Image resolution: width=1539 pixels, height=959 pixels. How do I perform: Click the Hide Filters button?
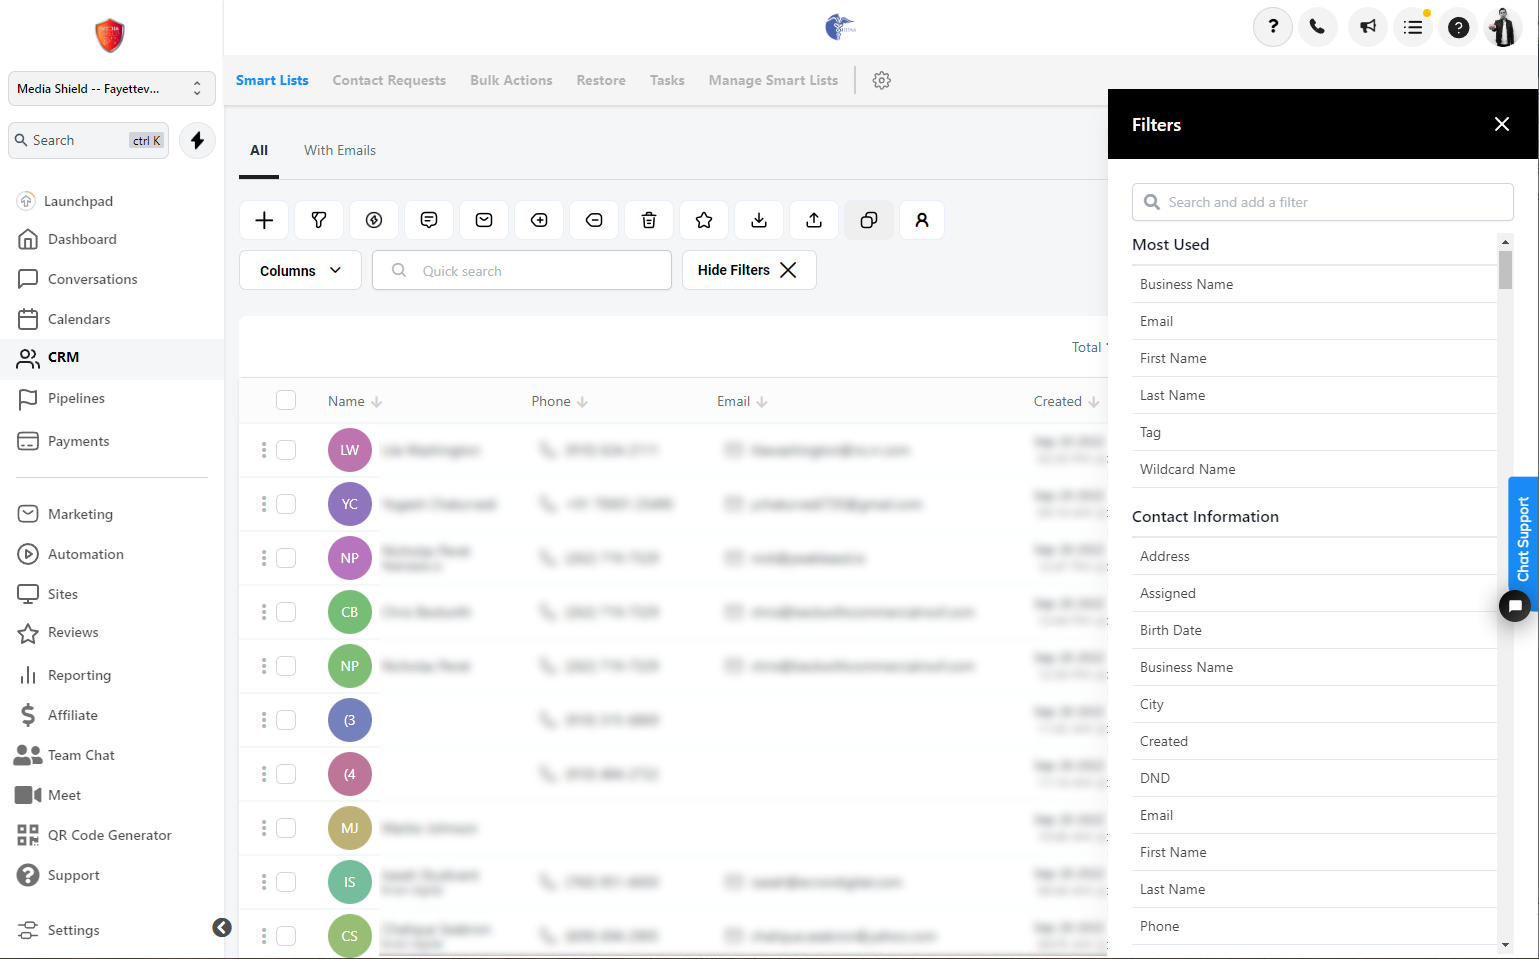(748, 270)
